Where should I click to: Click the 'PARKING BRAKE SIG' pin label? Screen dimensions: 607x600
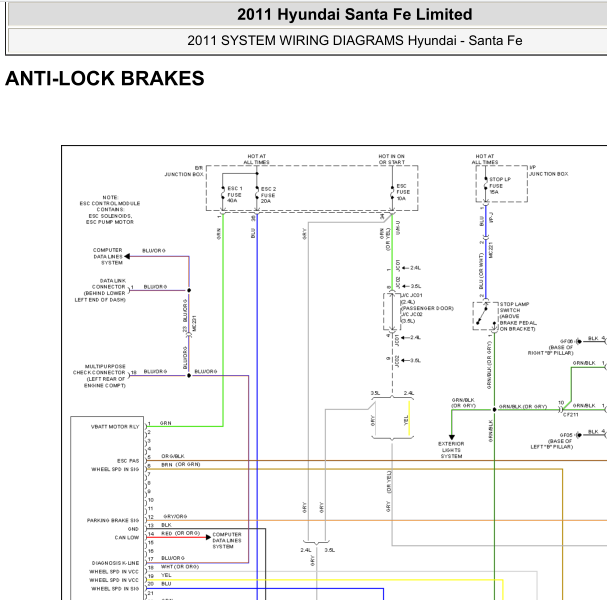tap(113, 520)
